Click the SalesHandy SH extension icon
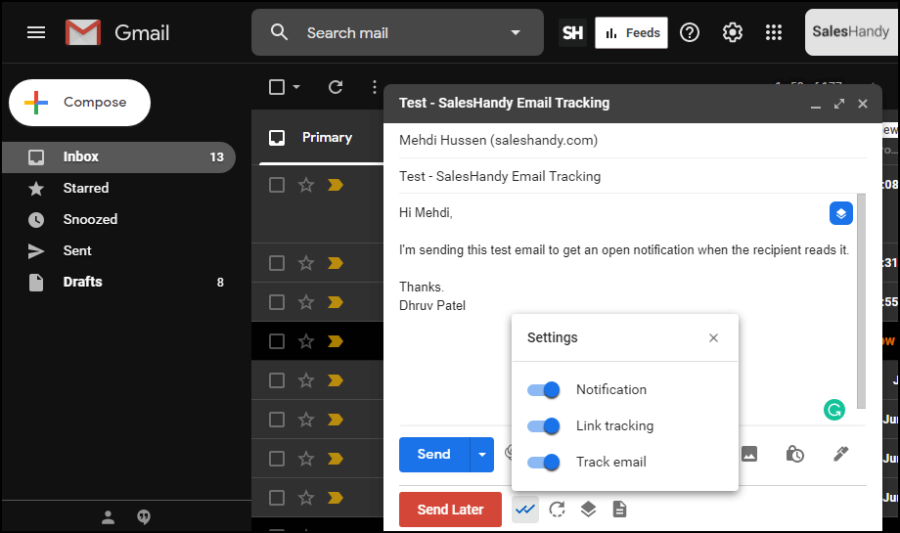 pos(573,33)
